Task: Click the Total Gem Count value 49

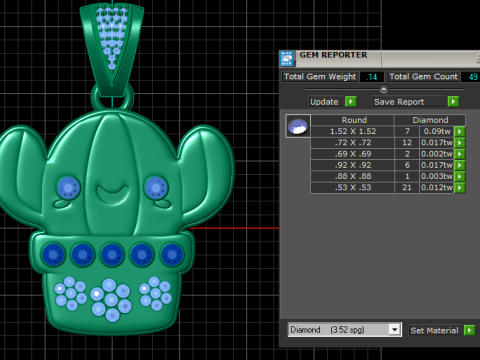Action: [x=471, y=77]
